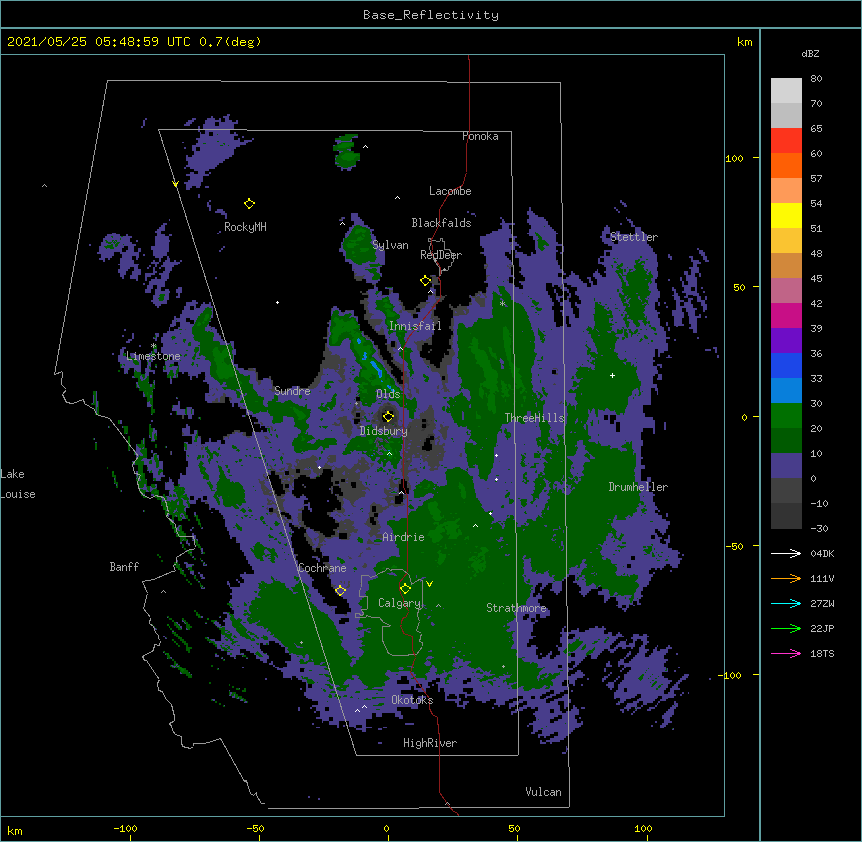Click the Lacombe label
The width and height of the screenshot is (862, 842).
450,191
